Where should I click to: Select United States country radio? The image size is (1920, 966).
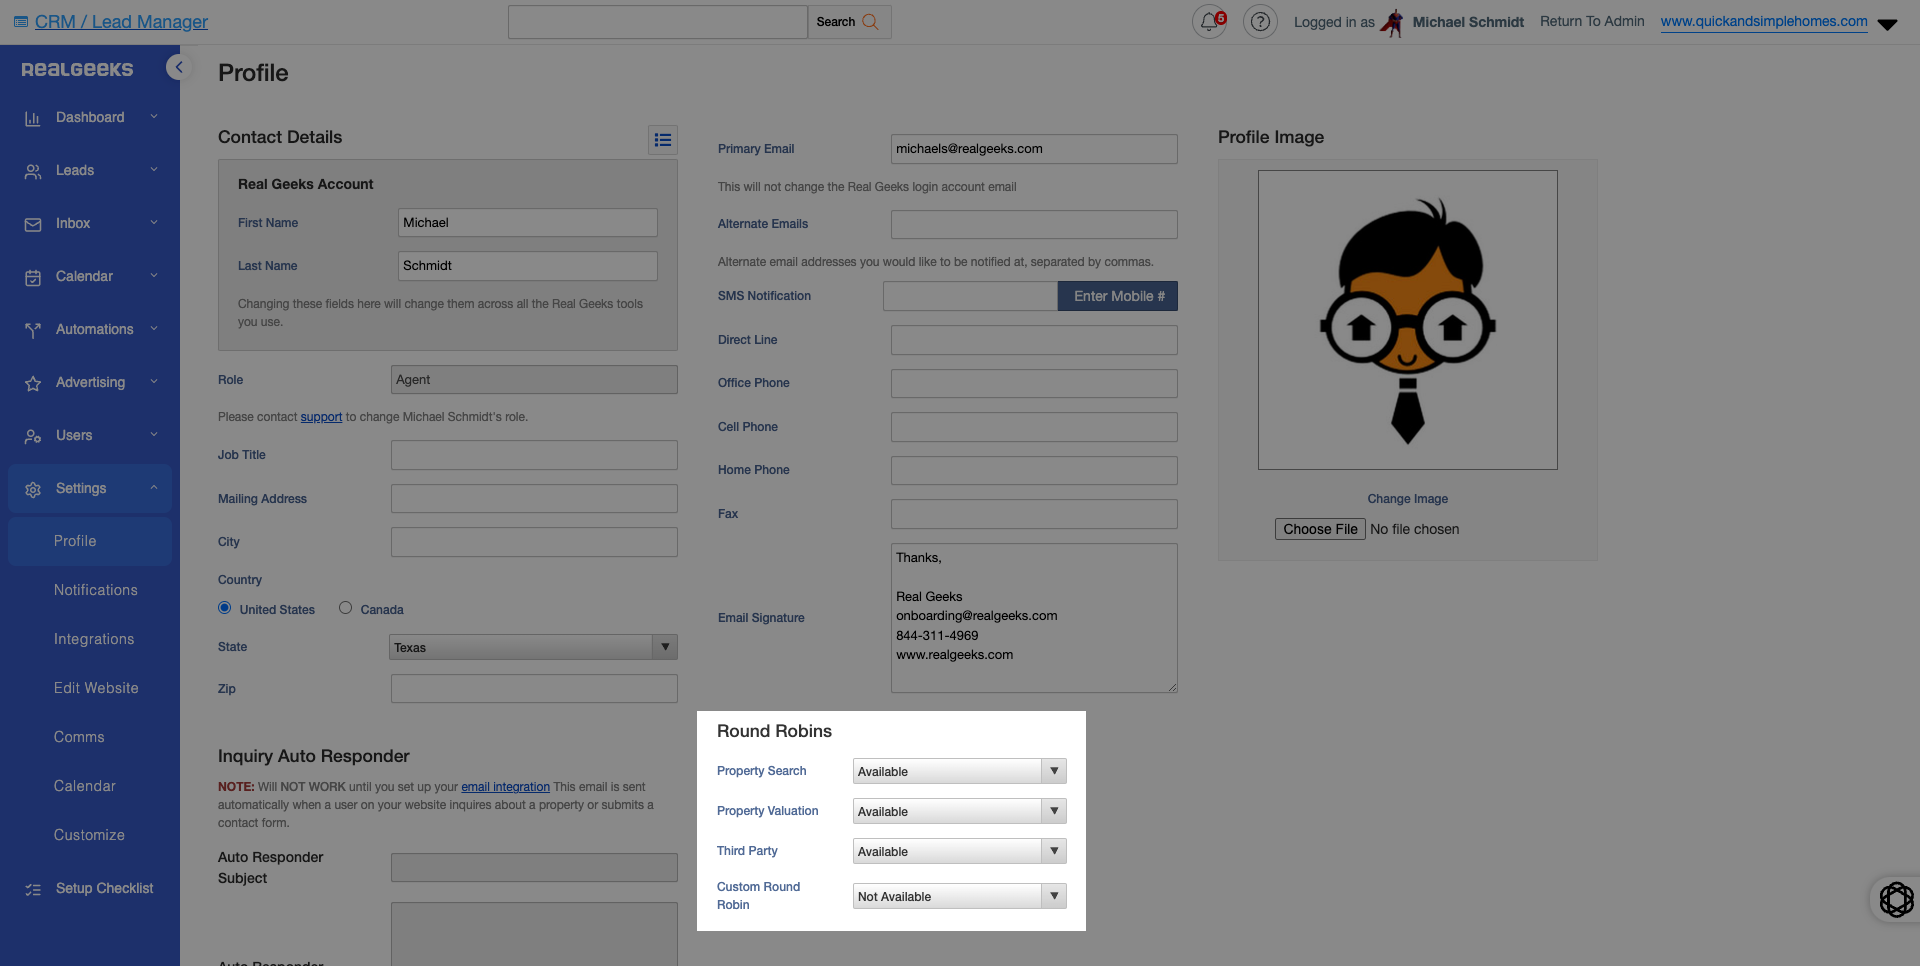pyautogui.click(x=225, y=608)
